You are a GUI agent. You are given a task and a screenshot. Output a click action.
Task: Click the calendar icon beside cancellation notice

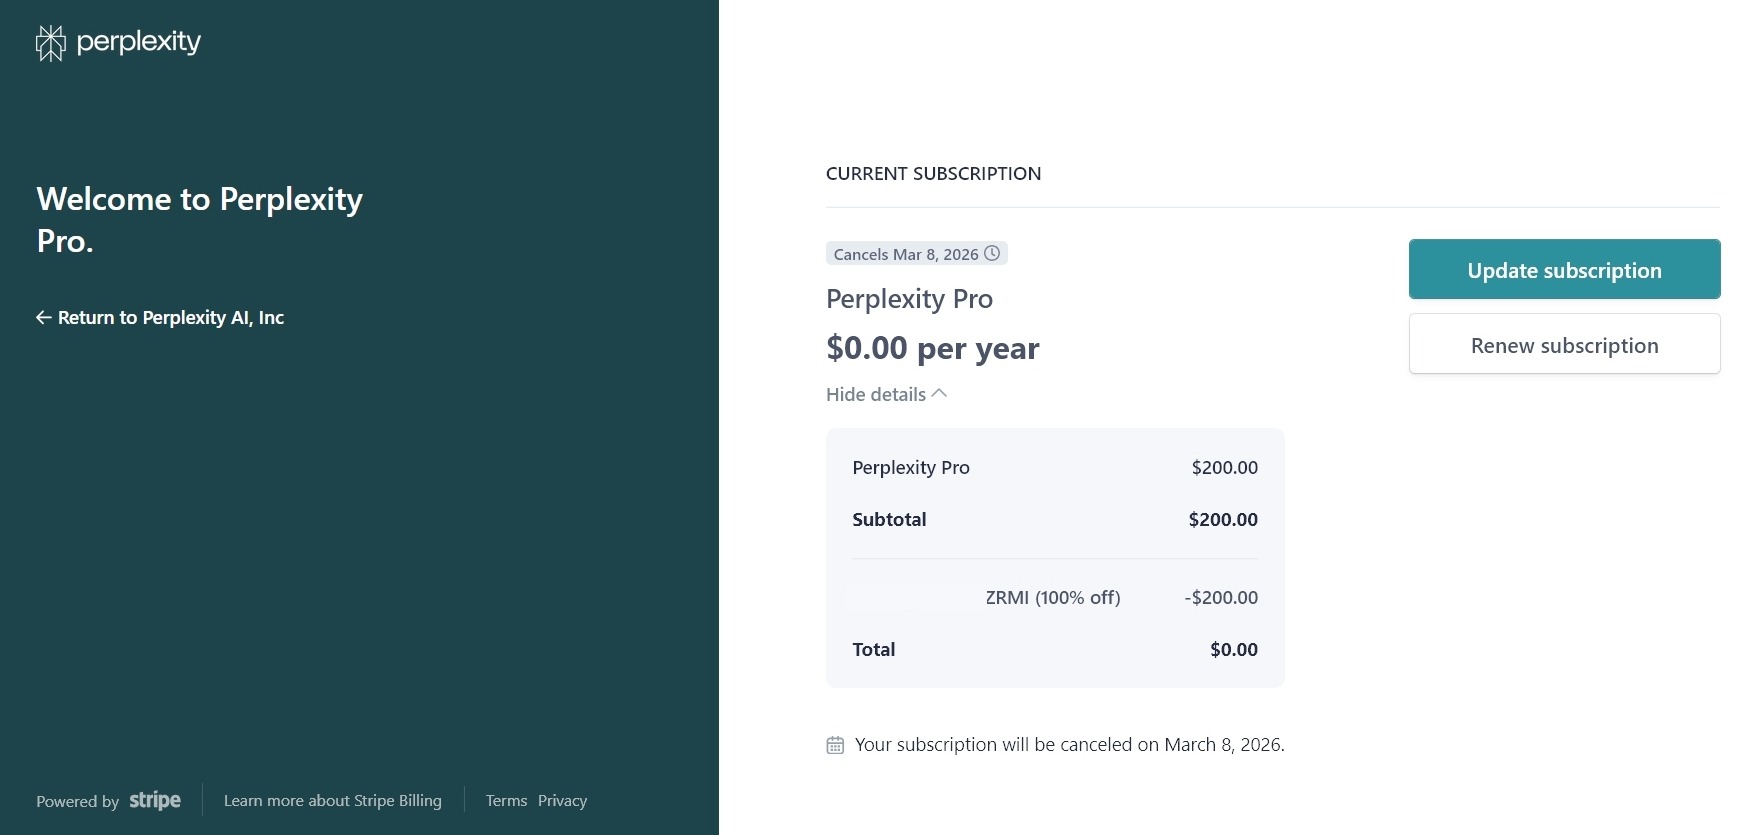pyautogui.click(x=835, y=745)
